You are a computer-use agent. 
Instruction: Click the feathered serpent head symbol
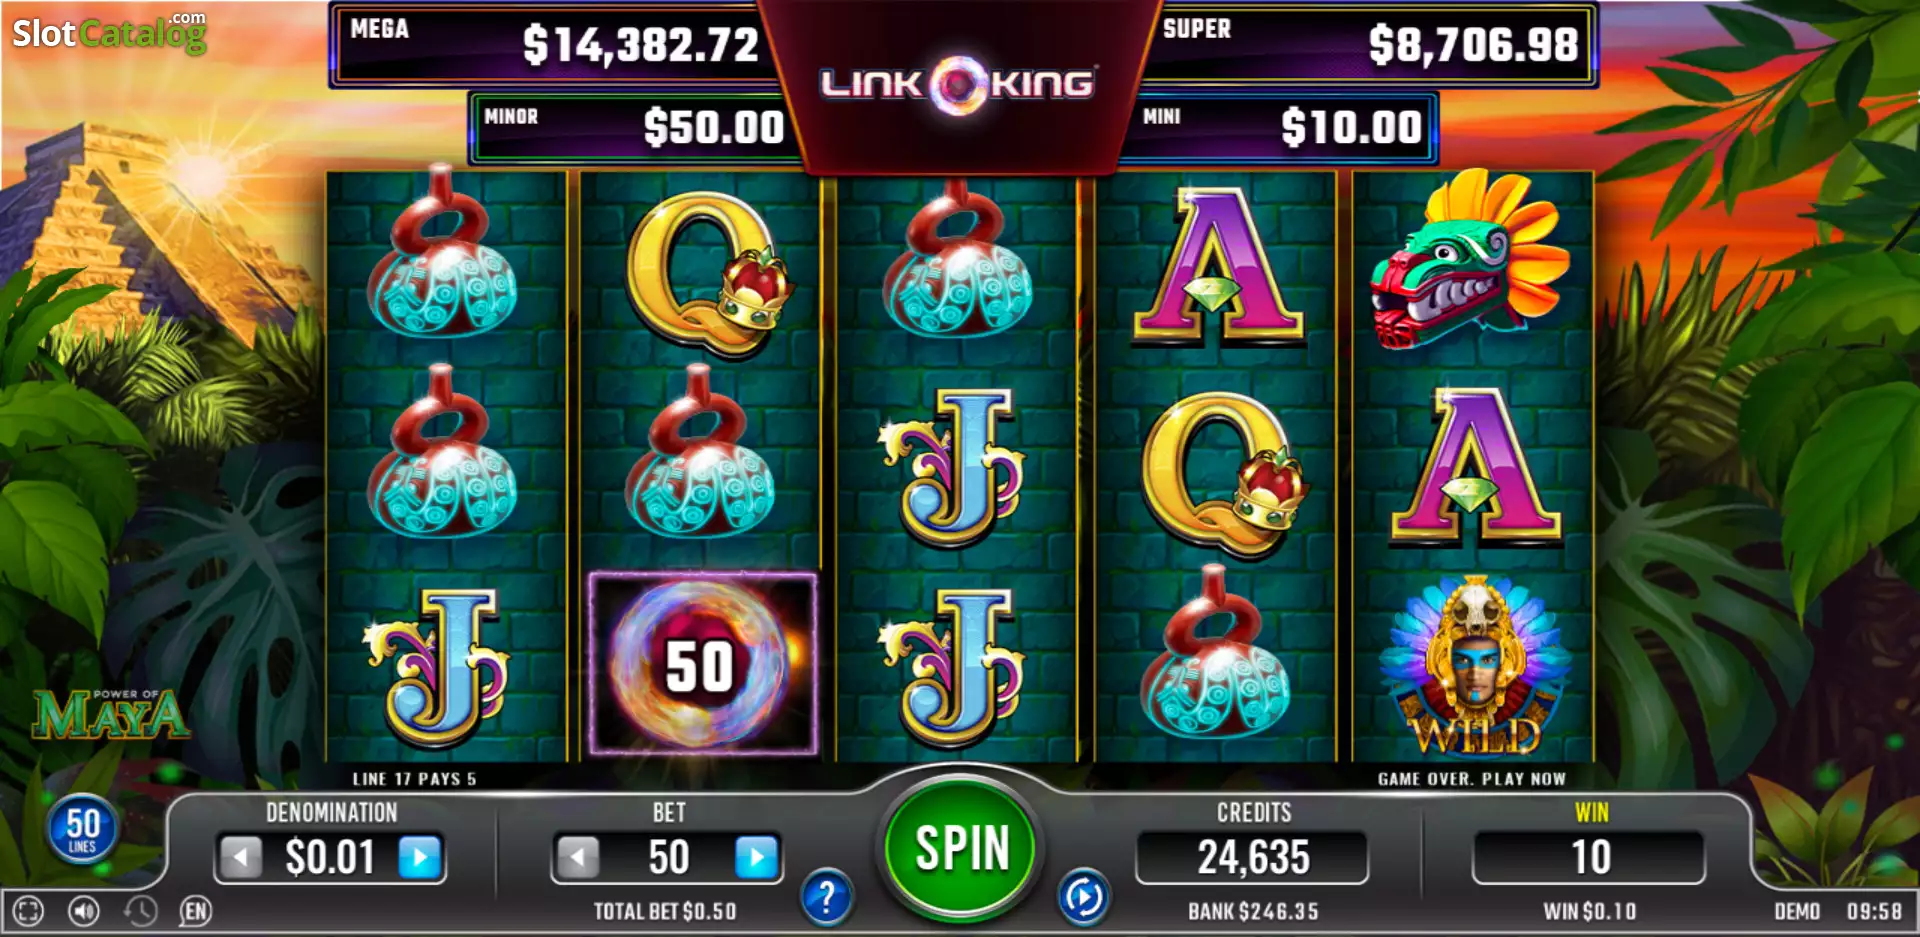1468,260
